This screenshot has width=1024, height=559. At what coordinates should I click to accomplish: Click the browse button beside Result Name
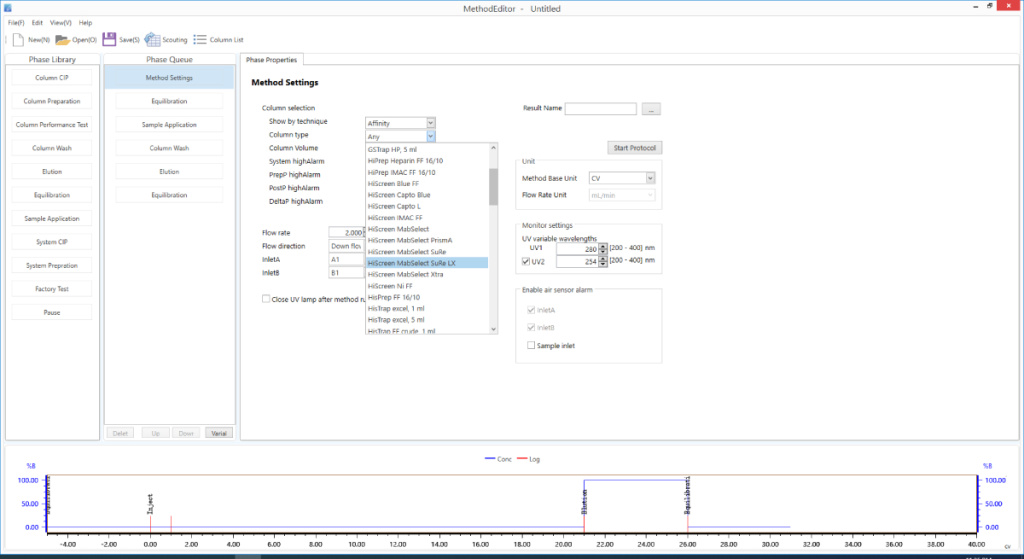coord(651,109)
